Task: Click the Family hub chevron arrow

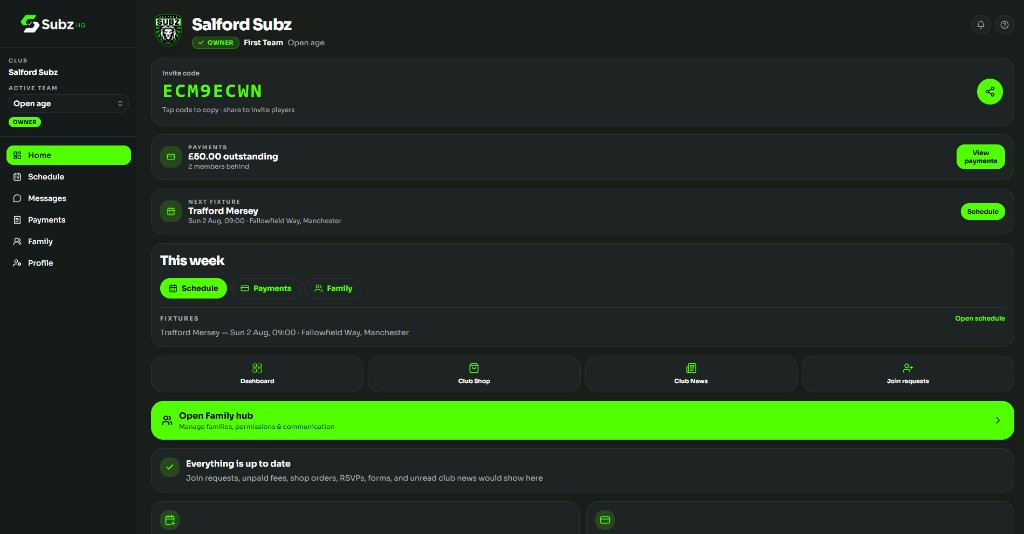Action: 997,420
